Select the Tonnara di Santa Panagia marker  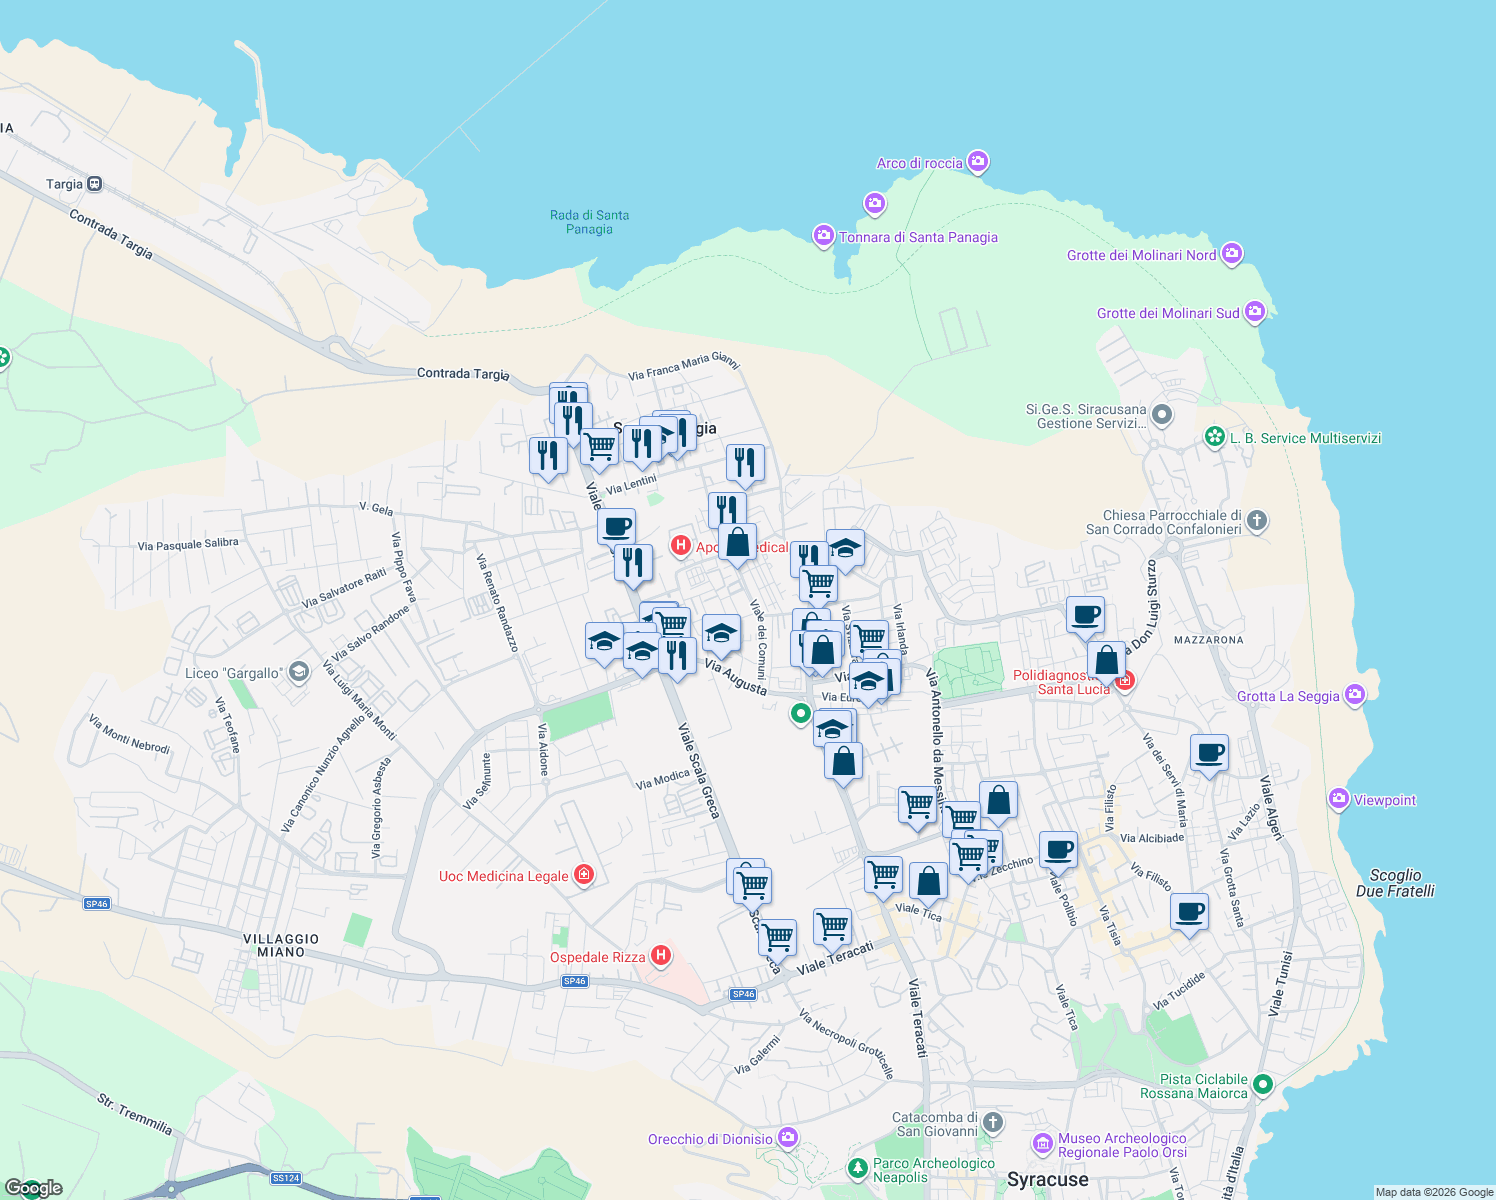(823, 236)
